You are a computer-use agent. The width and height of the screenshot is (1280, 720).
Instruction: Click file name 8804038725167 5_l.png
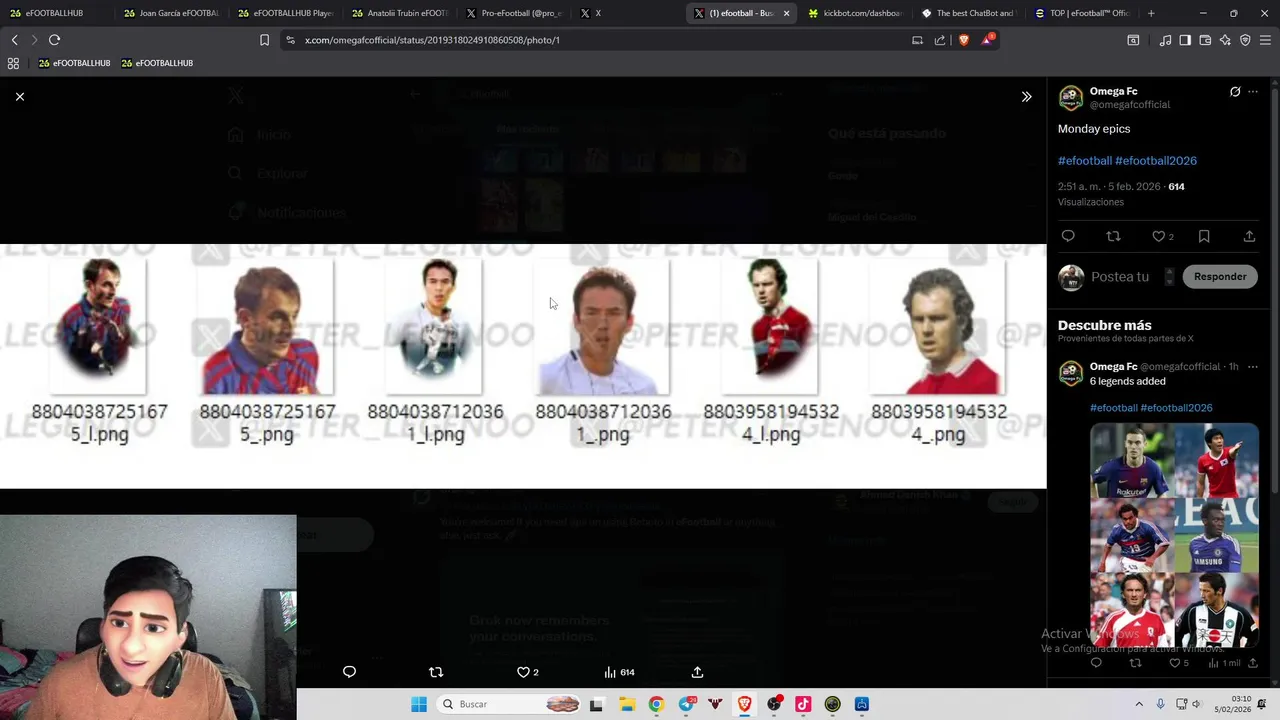(99, 423)
